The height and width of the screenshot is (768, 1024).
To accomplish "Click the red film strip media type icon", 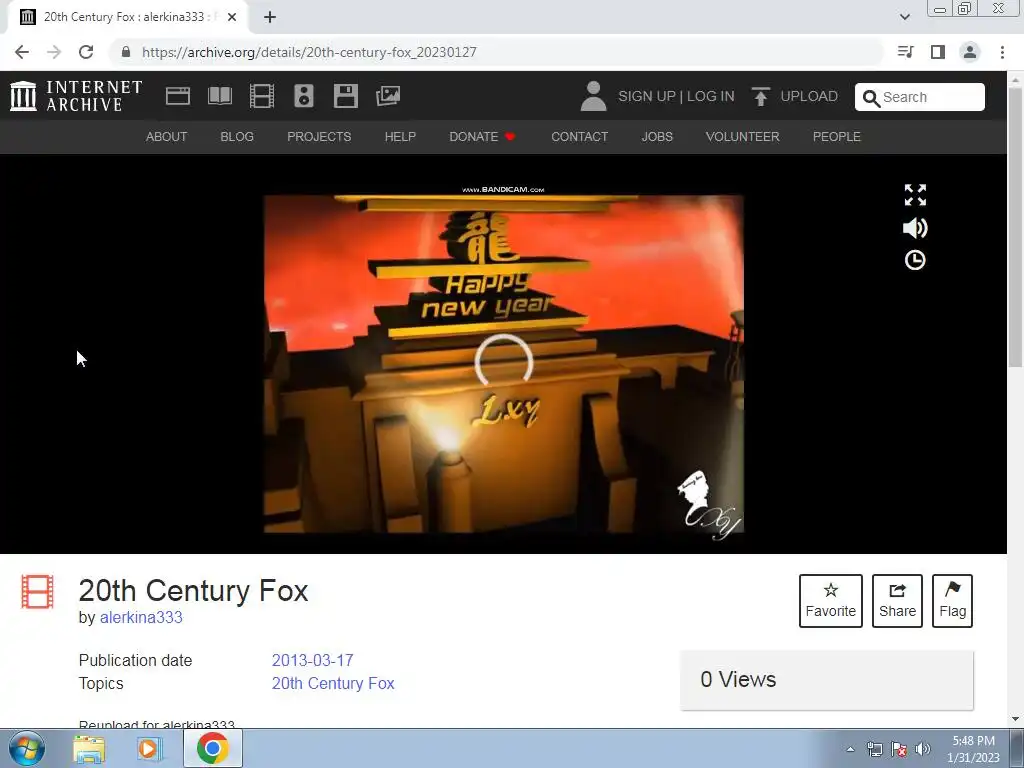I will [x=37, y=591].
